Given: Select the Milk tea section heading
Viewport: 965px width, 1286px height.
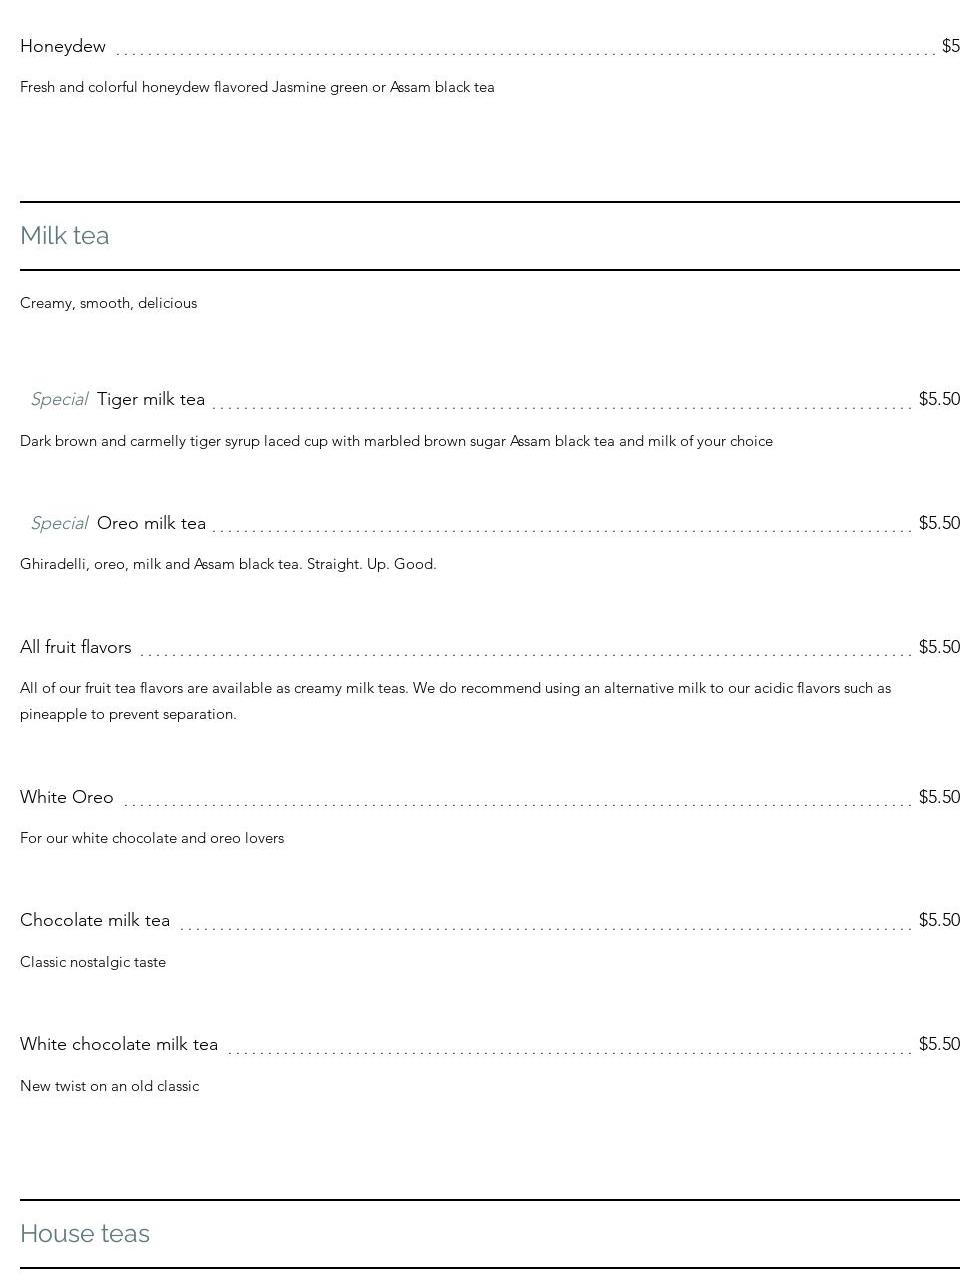Looking at the screenshot, I should 65,236.
